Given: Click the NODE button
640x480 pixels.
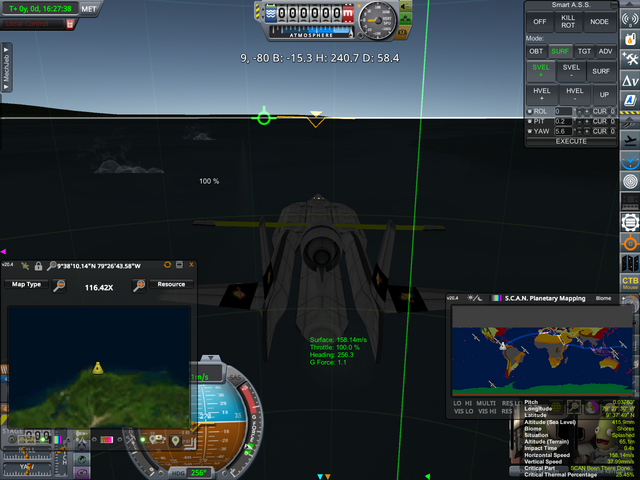Looking at the screenshot, I should pos(599,22).
